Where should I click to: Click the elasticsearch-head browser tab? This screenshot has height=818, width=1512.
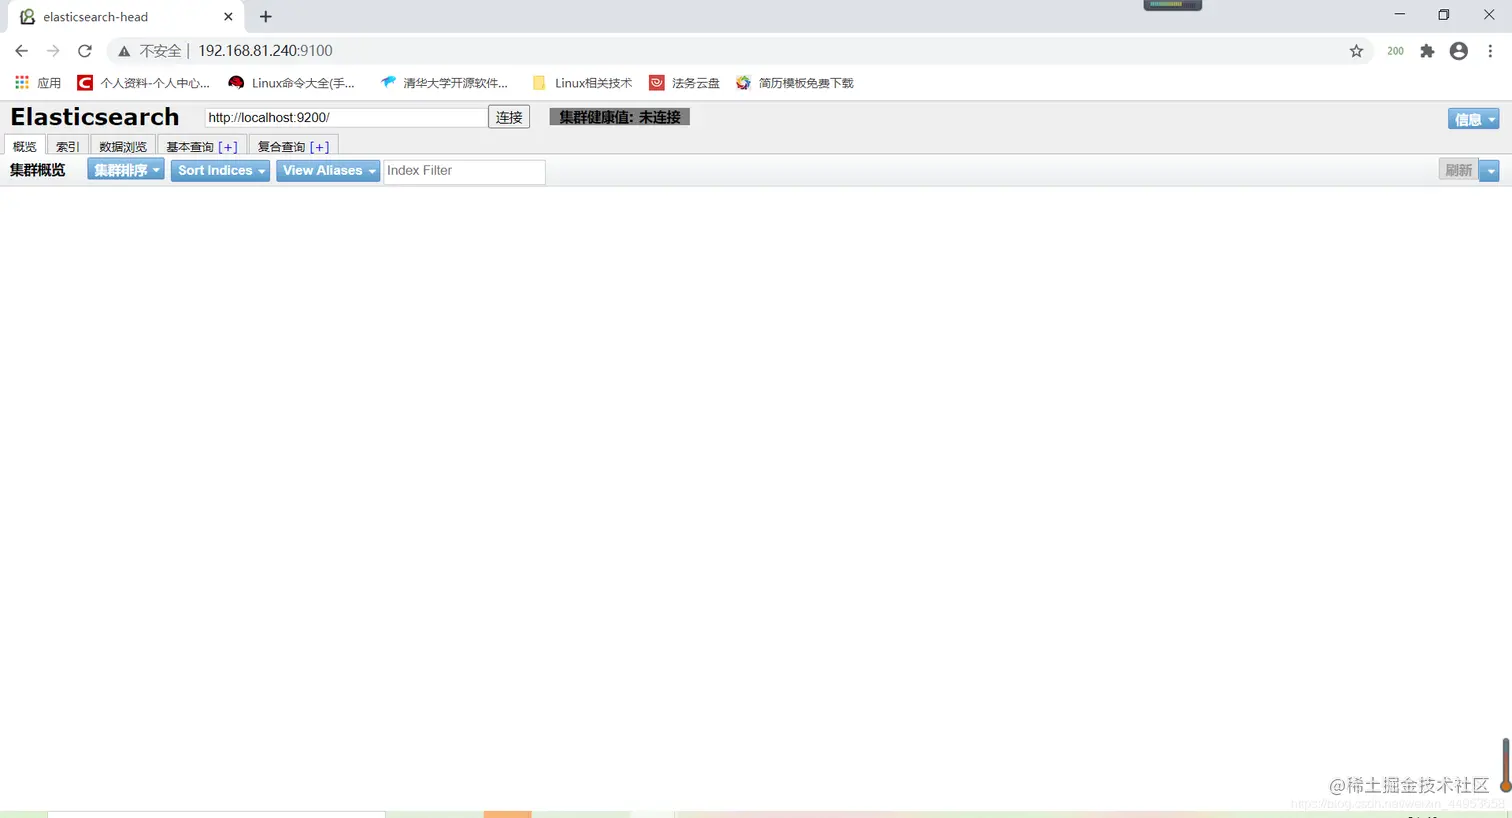125,17
